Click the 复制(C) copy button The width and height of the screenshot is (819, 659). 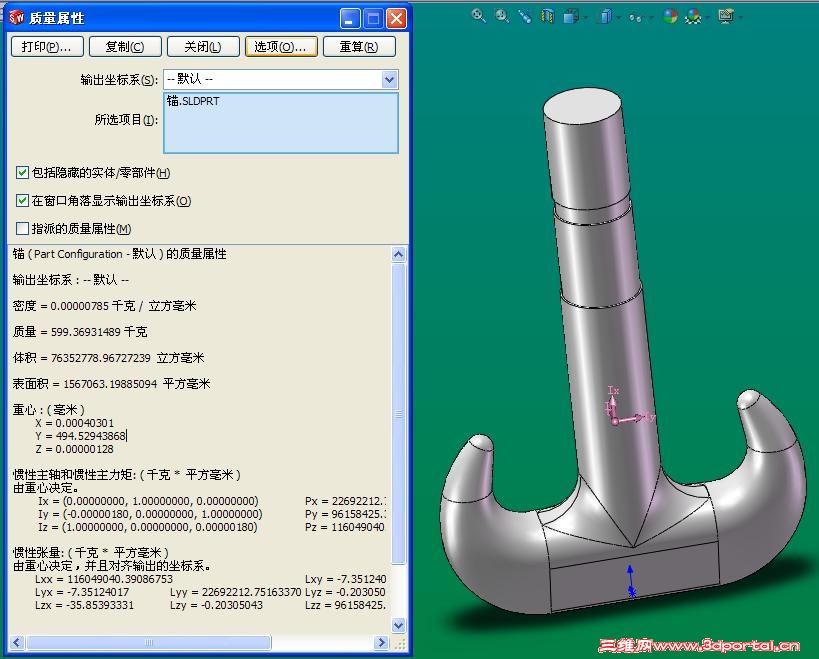pos(125,46)
